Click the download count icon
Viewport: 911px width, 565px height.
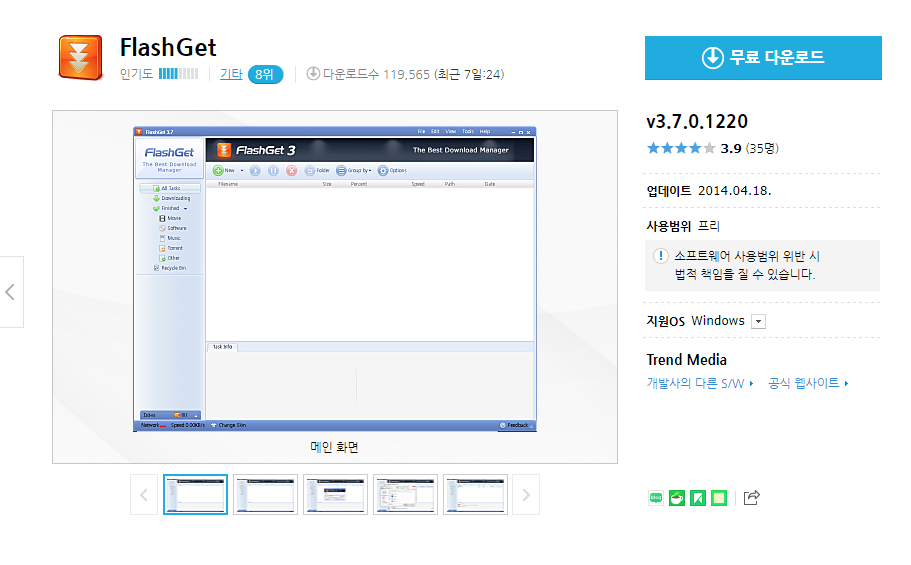(x=313, y=73)
